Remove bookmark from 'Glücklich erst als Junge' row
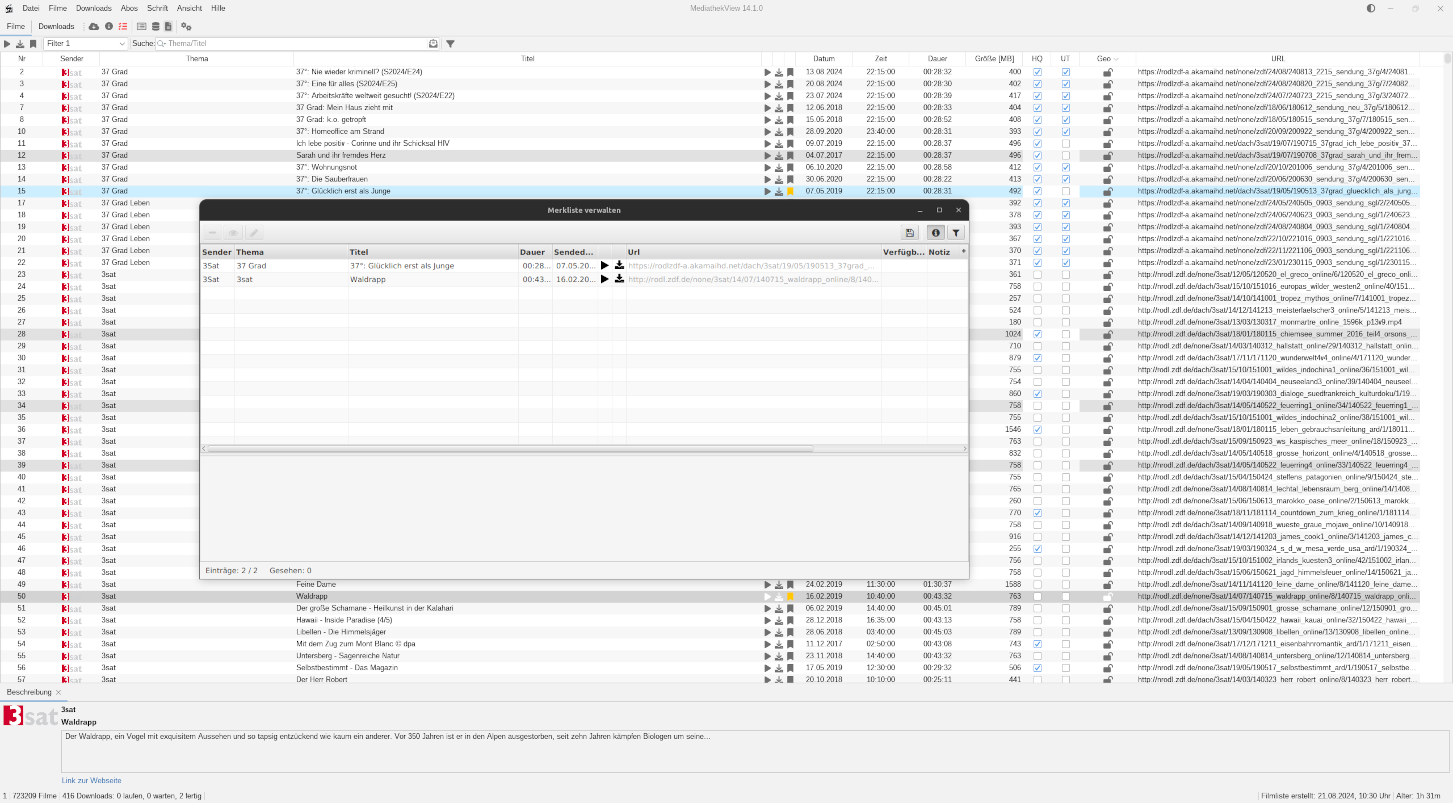The width and height of the screenshot is (1453, 803). coord(790,191)
